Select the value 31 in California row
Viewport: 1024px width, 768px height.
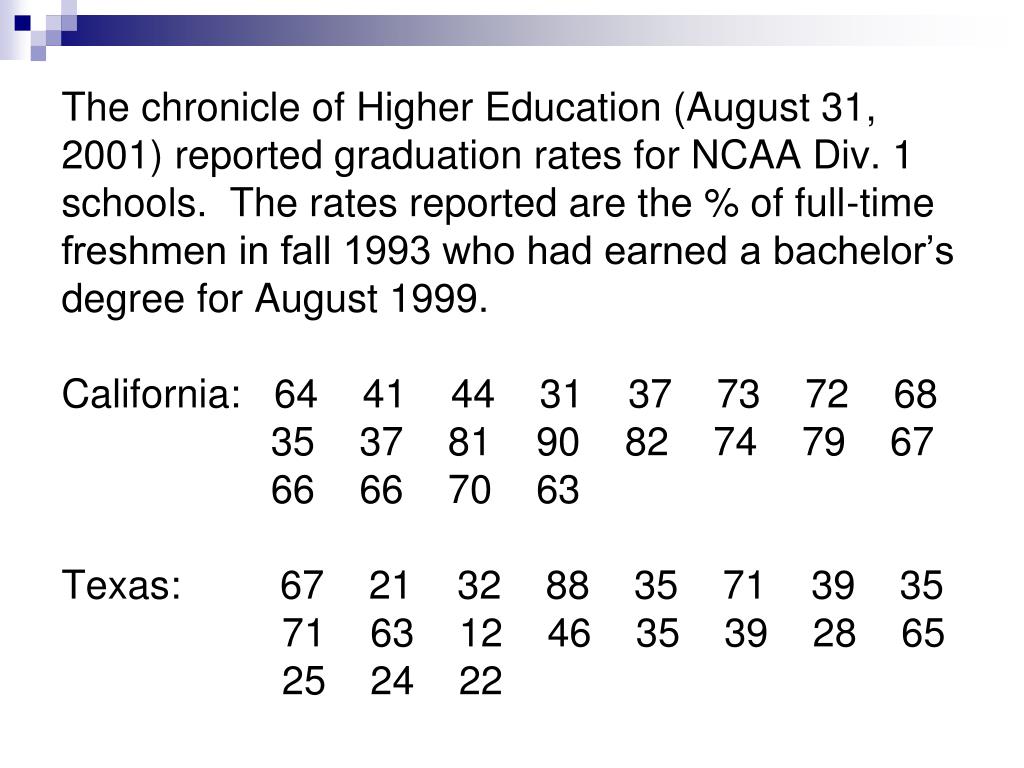pyautogui.click(x=560, y=394)
